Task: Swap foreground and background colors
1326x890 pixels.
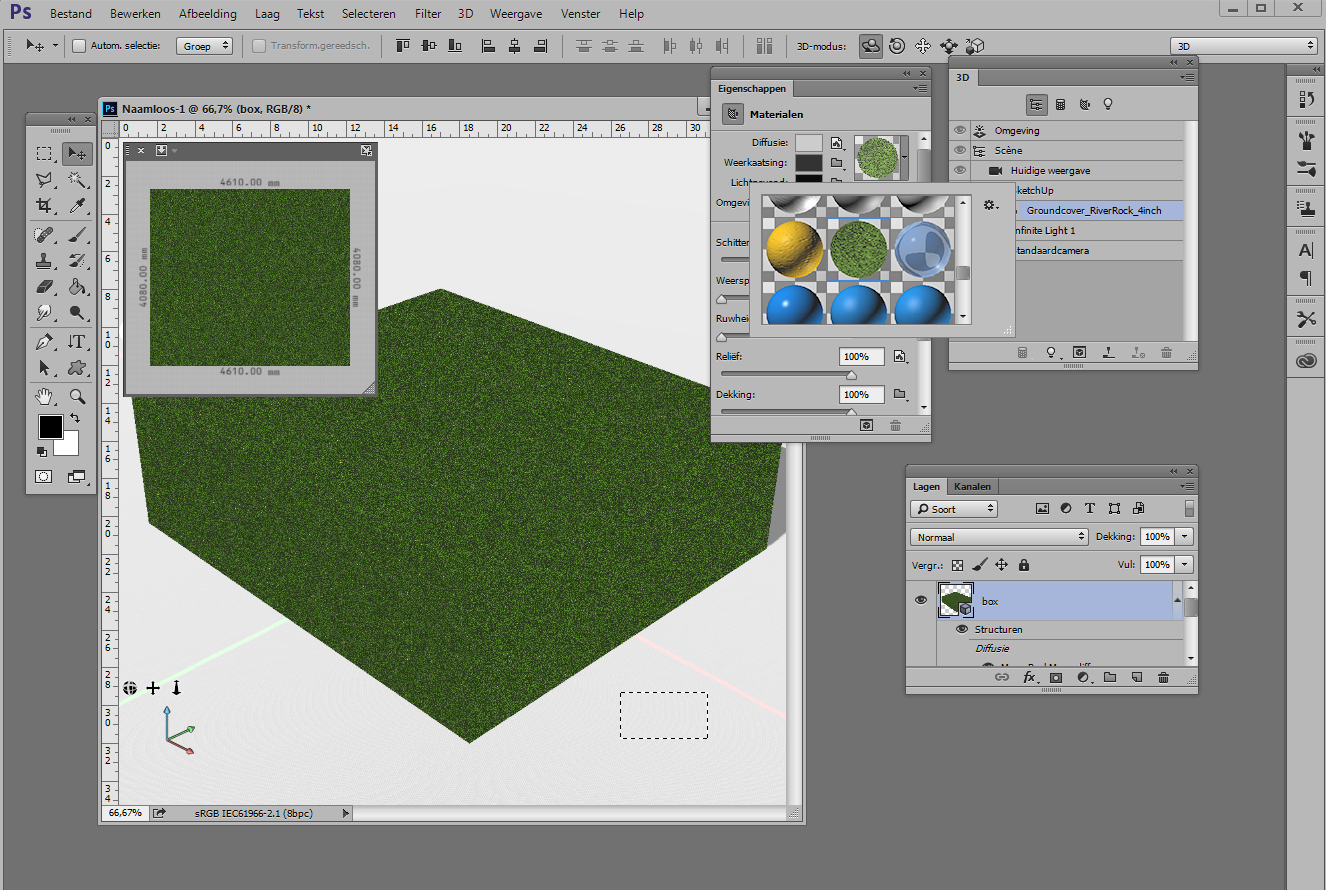Action: click(74, 418)
